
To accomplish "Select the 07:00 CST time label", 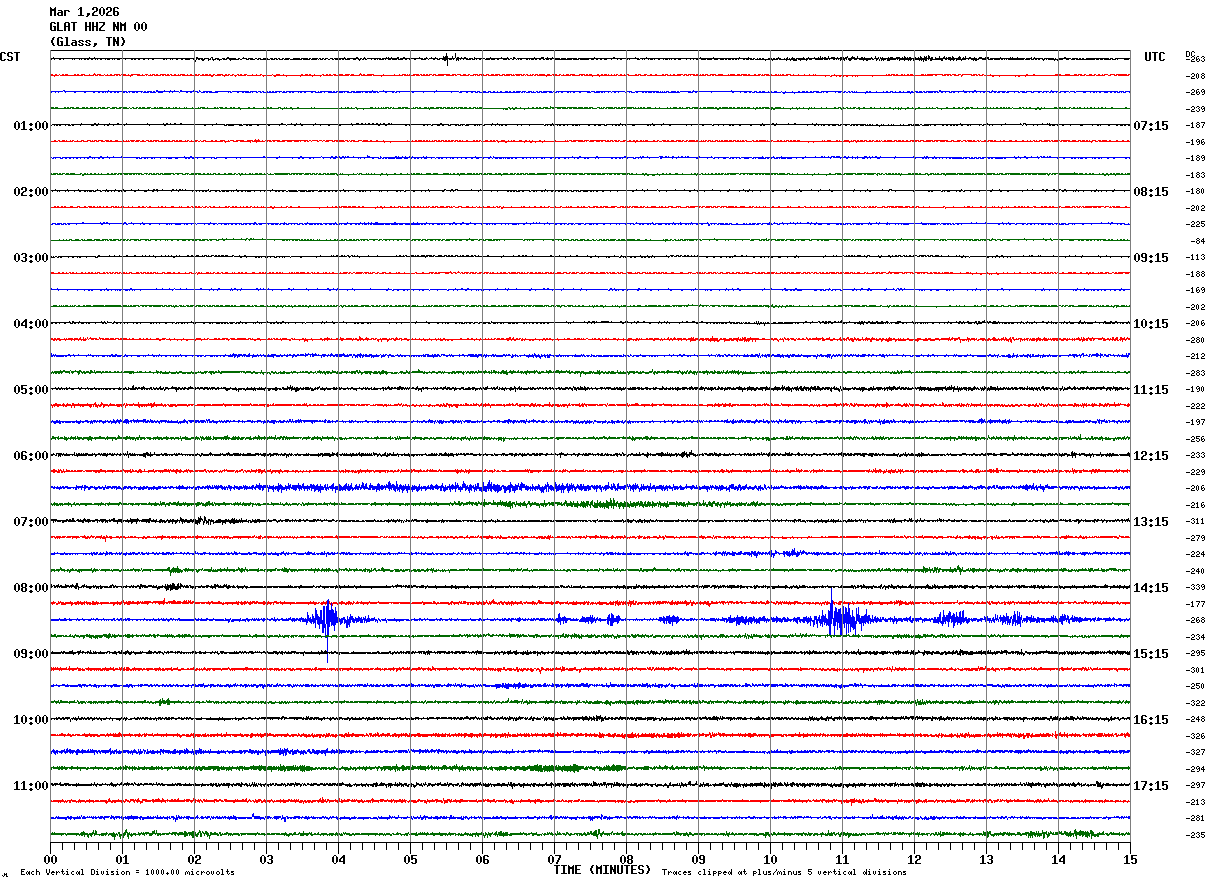I will pyautogui.click(x=31, y=522).
